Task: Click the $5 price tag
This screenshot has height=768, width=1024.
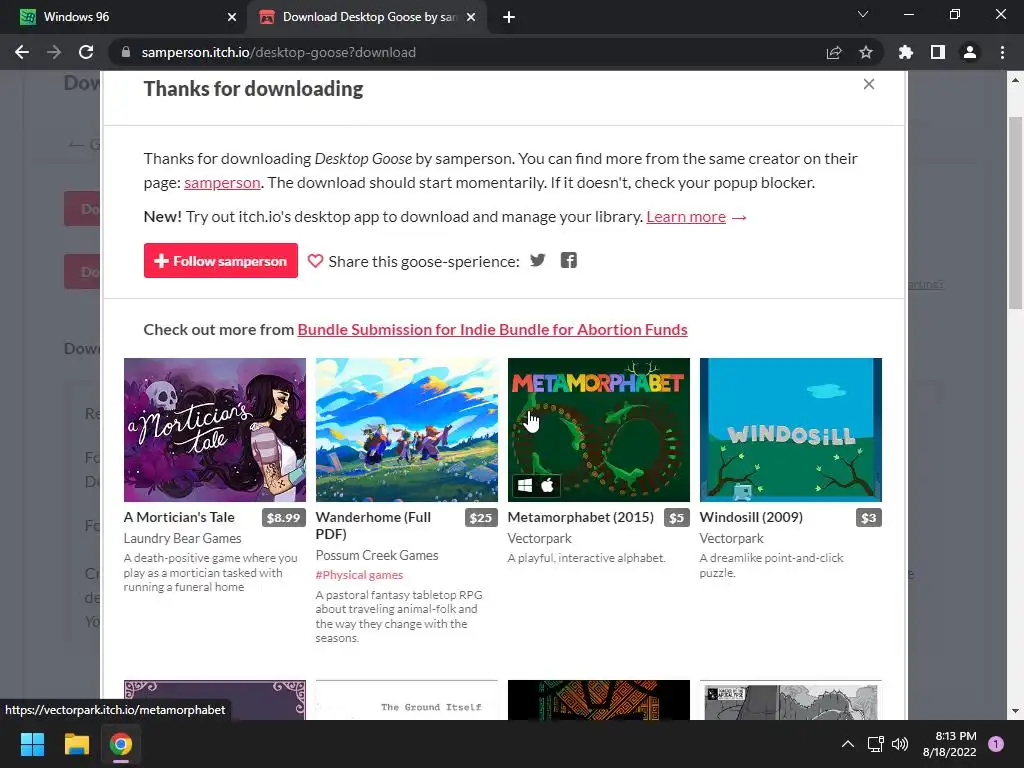Action: (677, 518)
